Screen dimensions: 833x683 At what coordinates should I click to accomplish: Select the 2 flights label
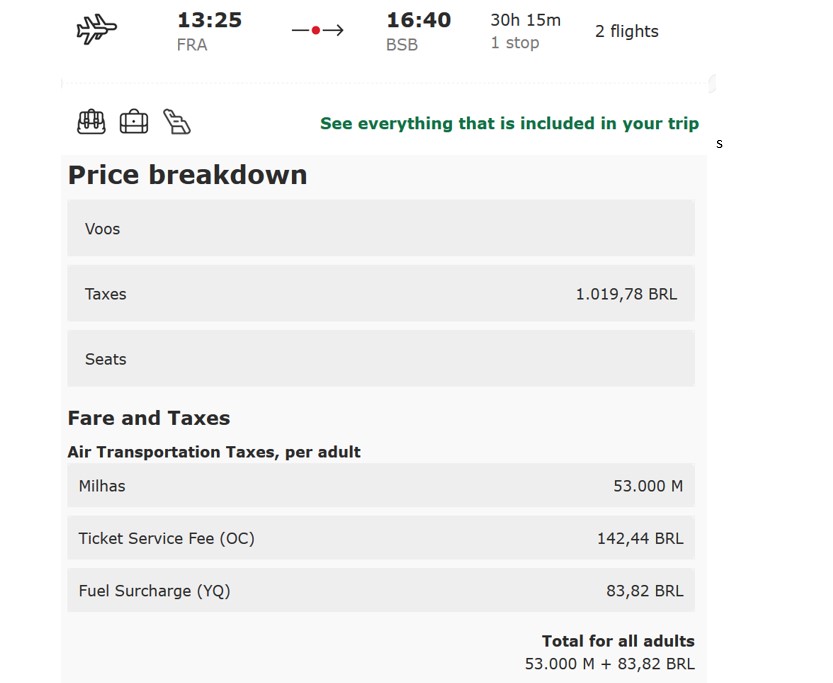[x=626, y=31]
